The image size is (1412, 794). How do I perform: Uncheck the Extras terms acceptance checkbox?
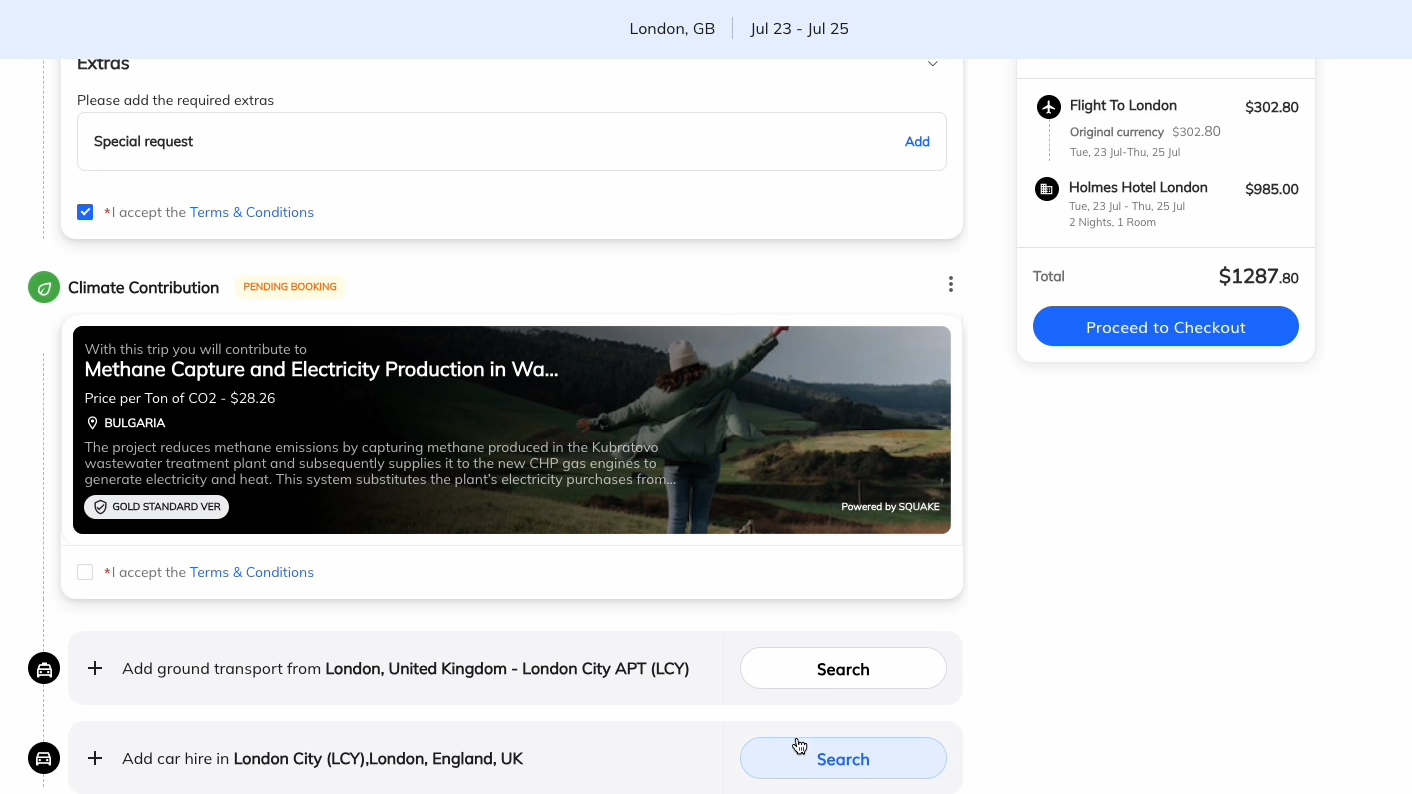click(x=85, y=212)
